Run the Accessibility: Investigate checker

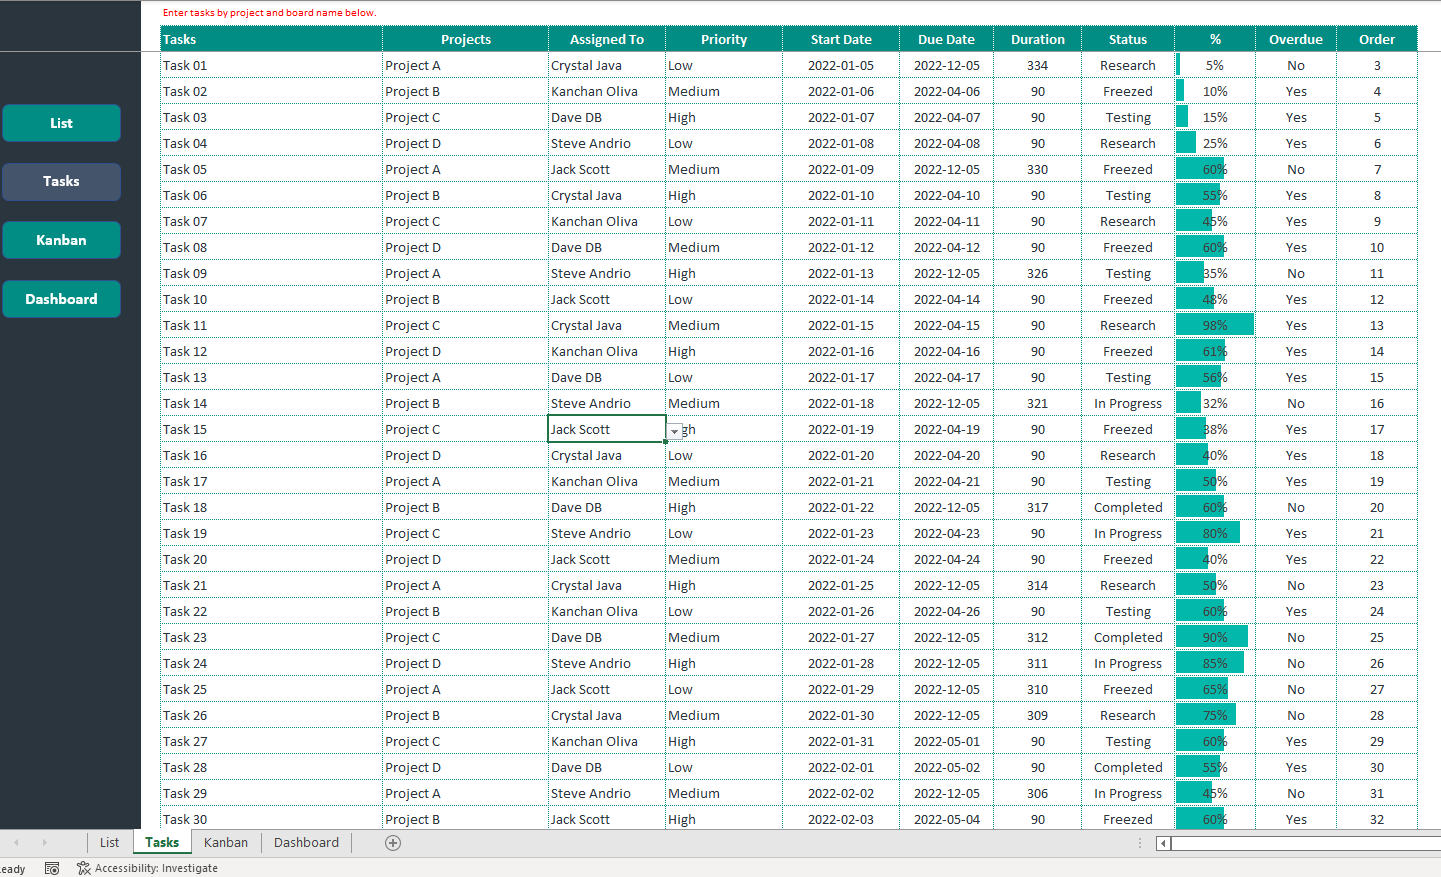145,868
